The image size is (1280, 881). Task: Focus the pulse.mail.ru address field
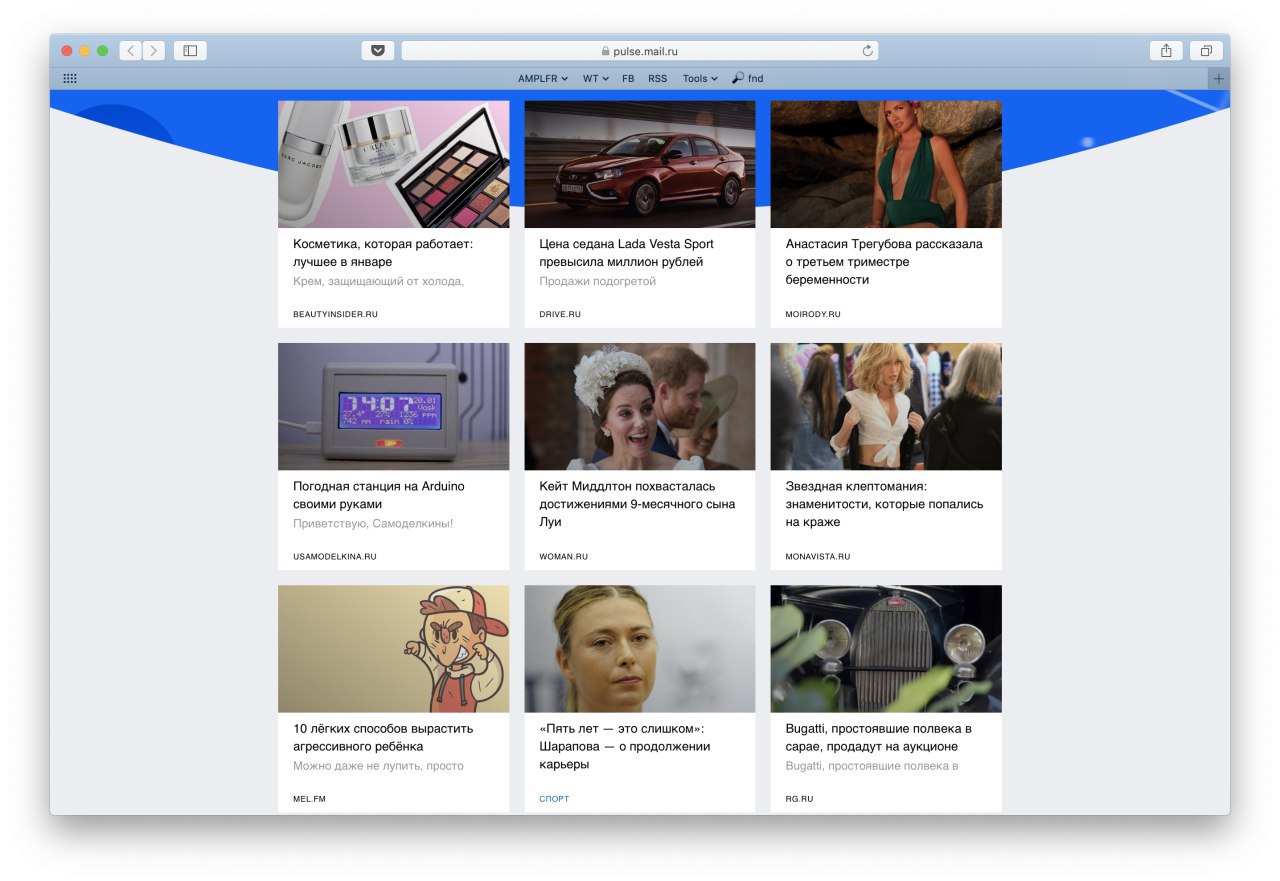pyautogui.click(x=640, y=50)
